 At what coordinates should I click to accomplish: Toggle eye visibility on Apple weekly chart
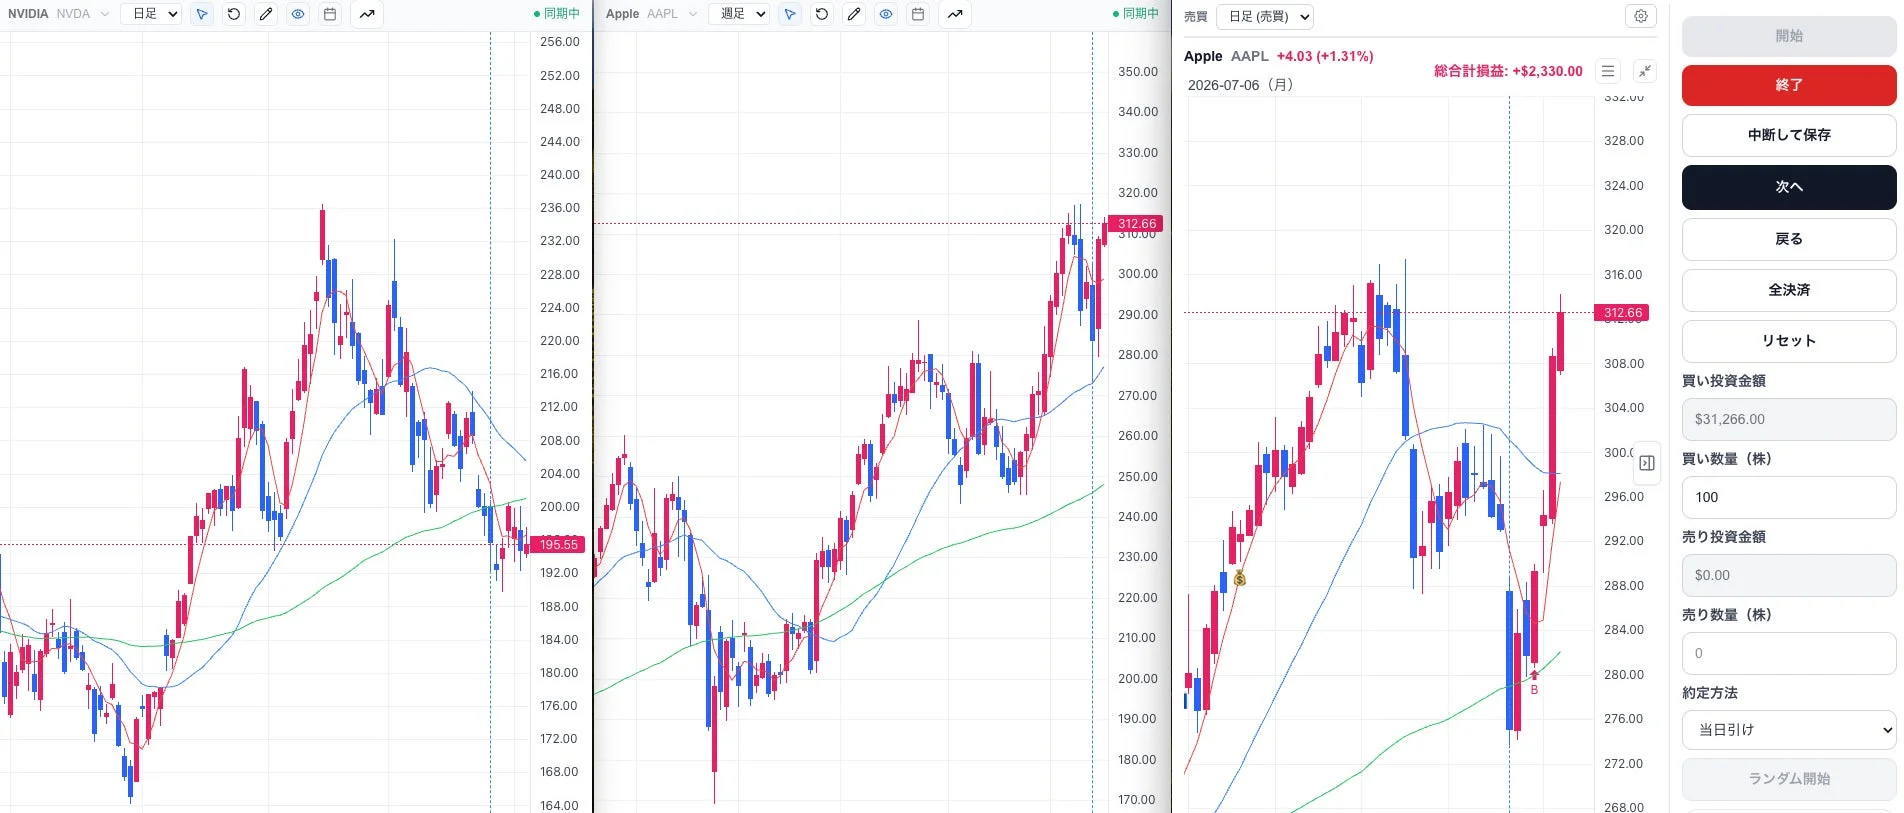click(x=886, y=14)
